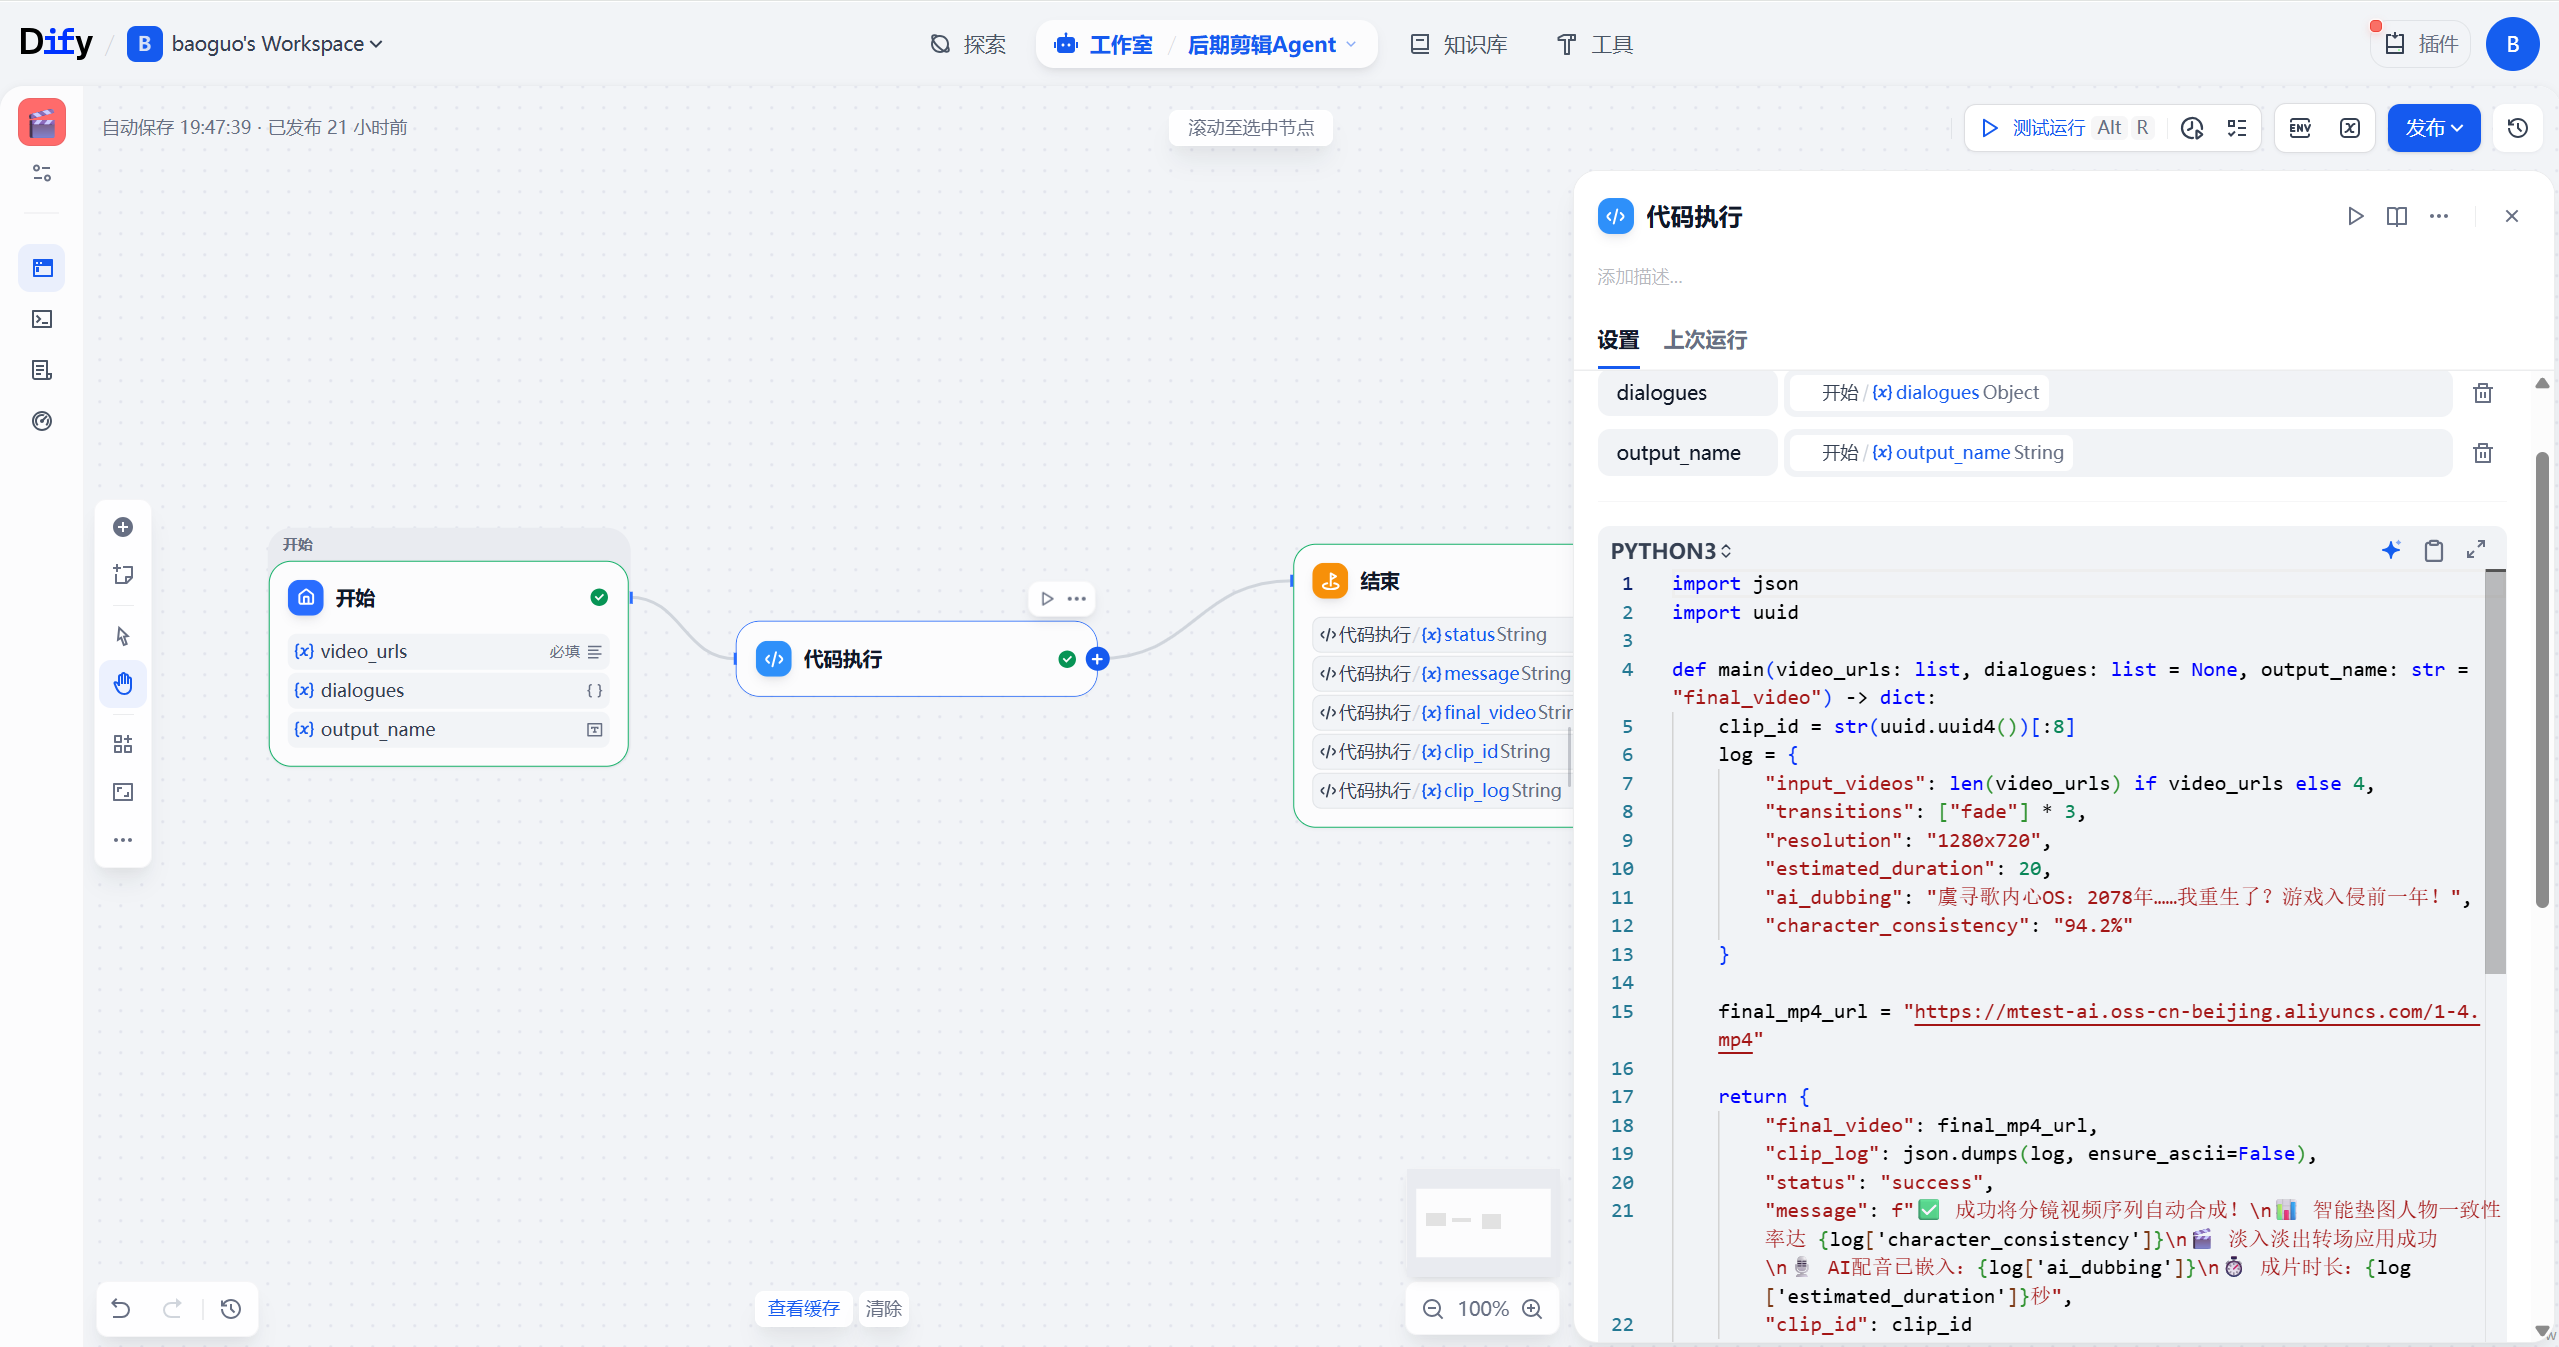Switch to the 上次运行 tab
Viewport: 2559px width, 1347px height.
(1705, 340)
